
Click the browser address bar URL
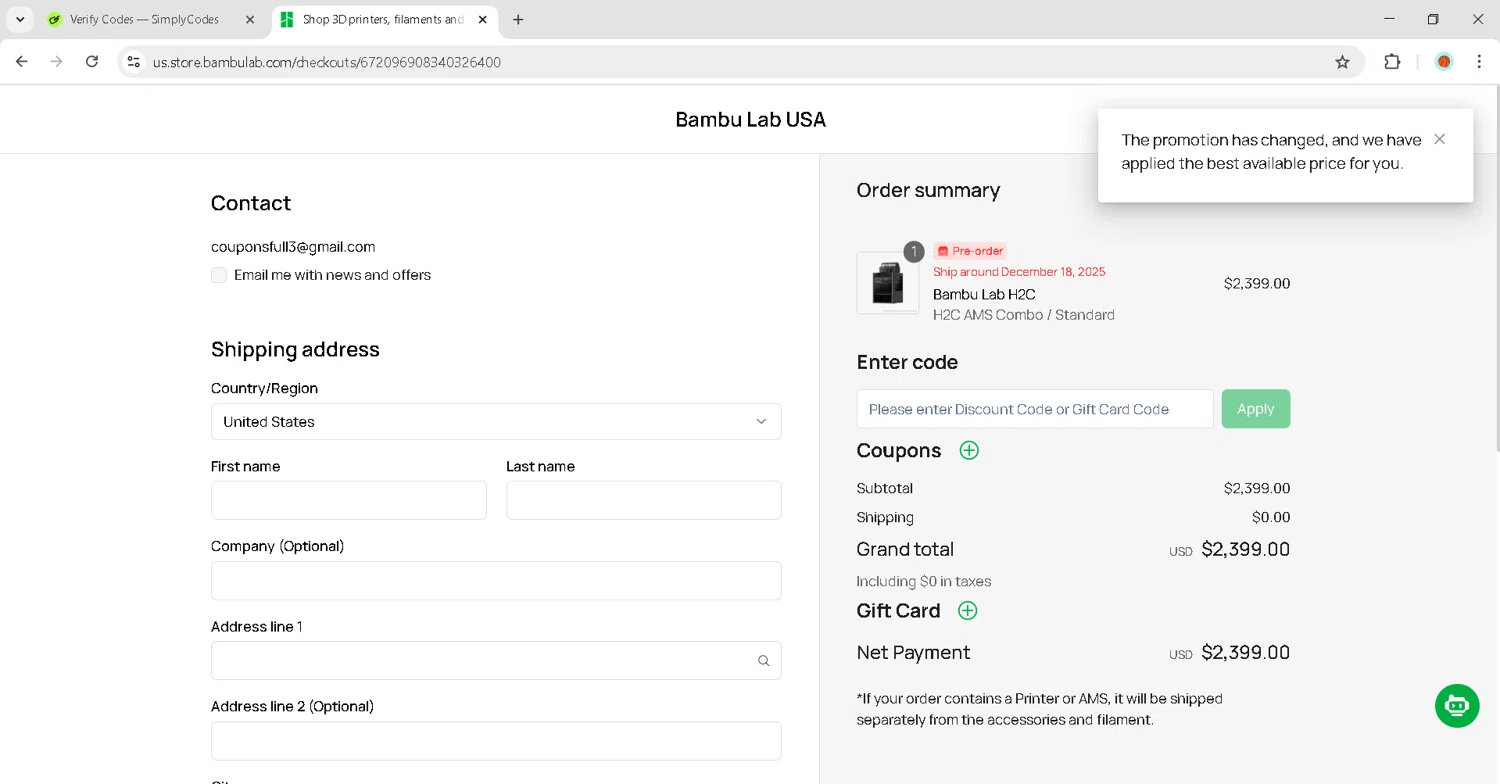pyautogui.click(x=327, y=62)
